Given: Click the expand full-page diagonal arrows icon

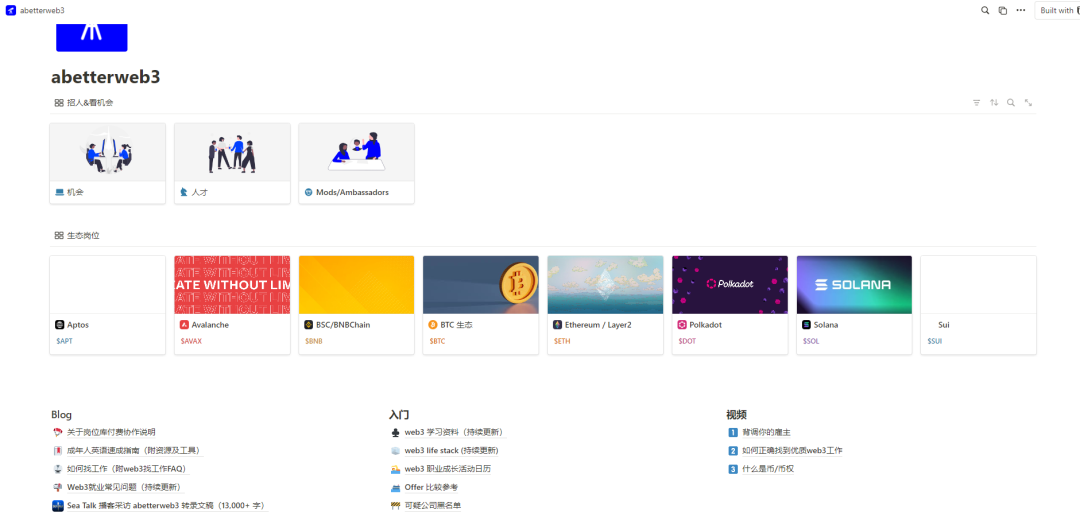Looking at the screenshot, I should (1028, 103).
